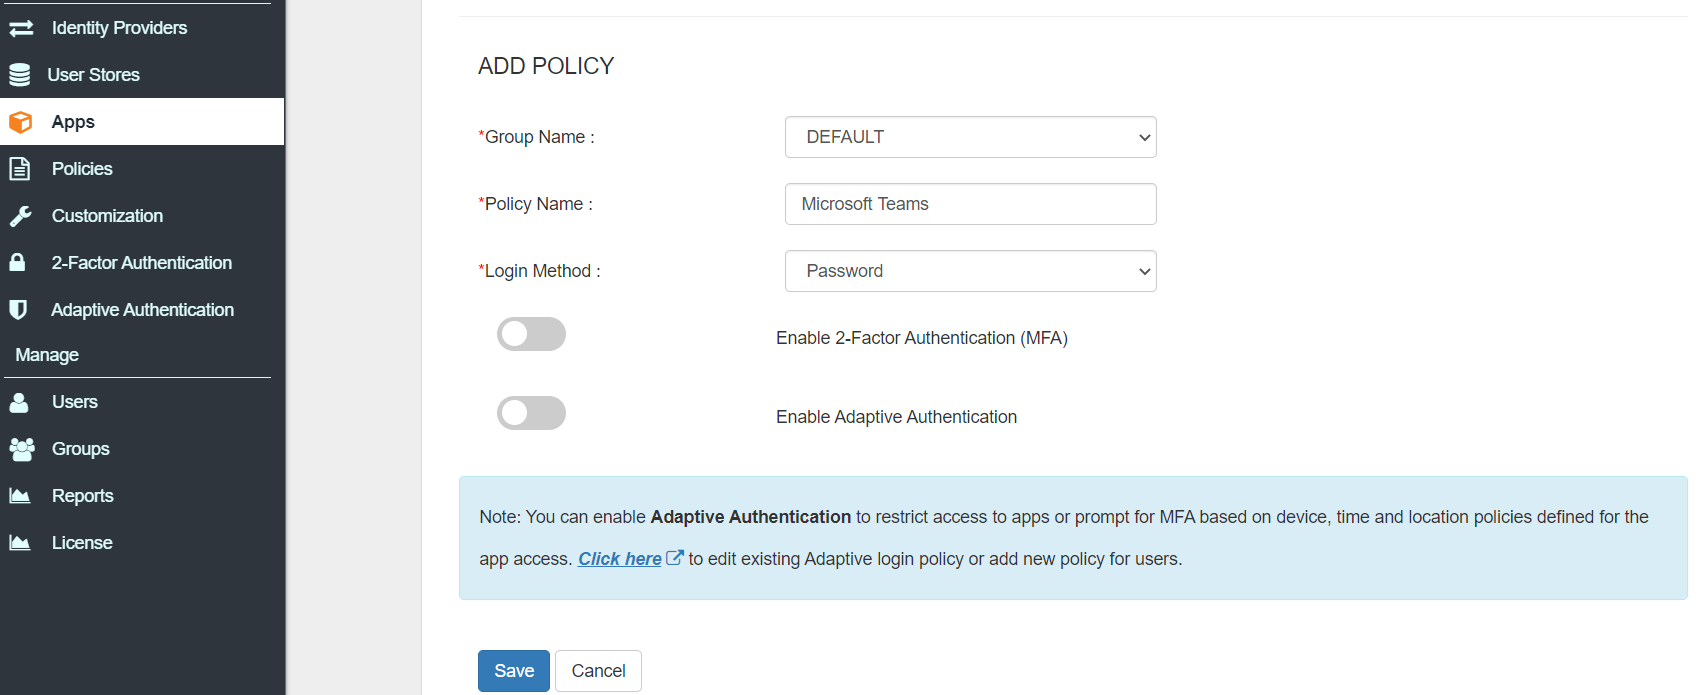Click the Reports chart icon
1707x695 pixels.
[20, 496]
